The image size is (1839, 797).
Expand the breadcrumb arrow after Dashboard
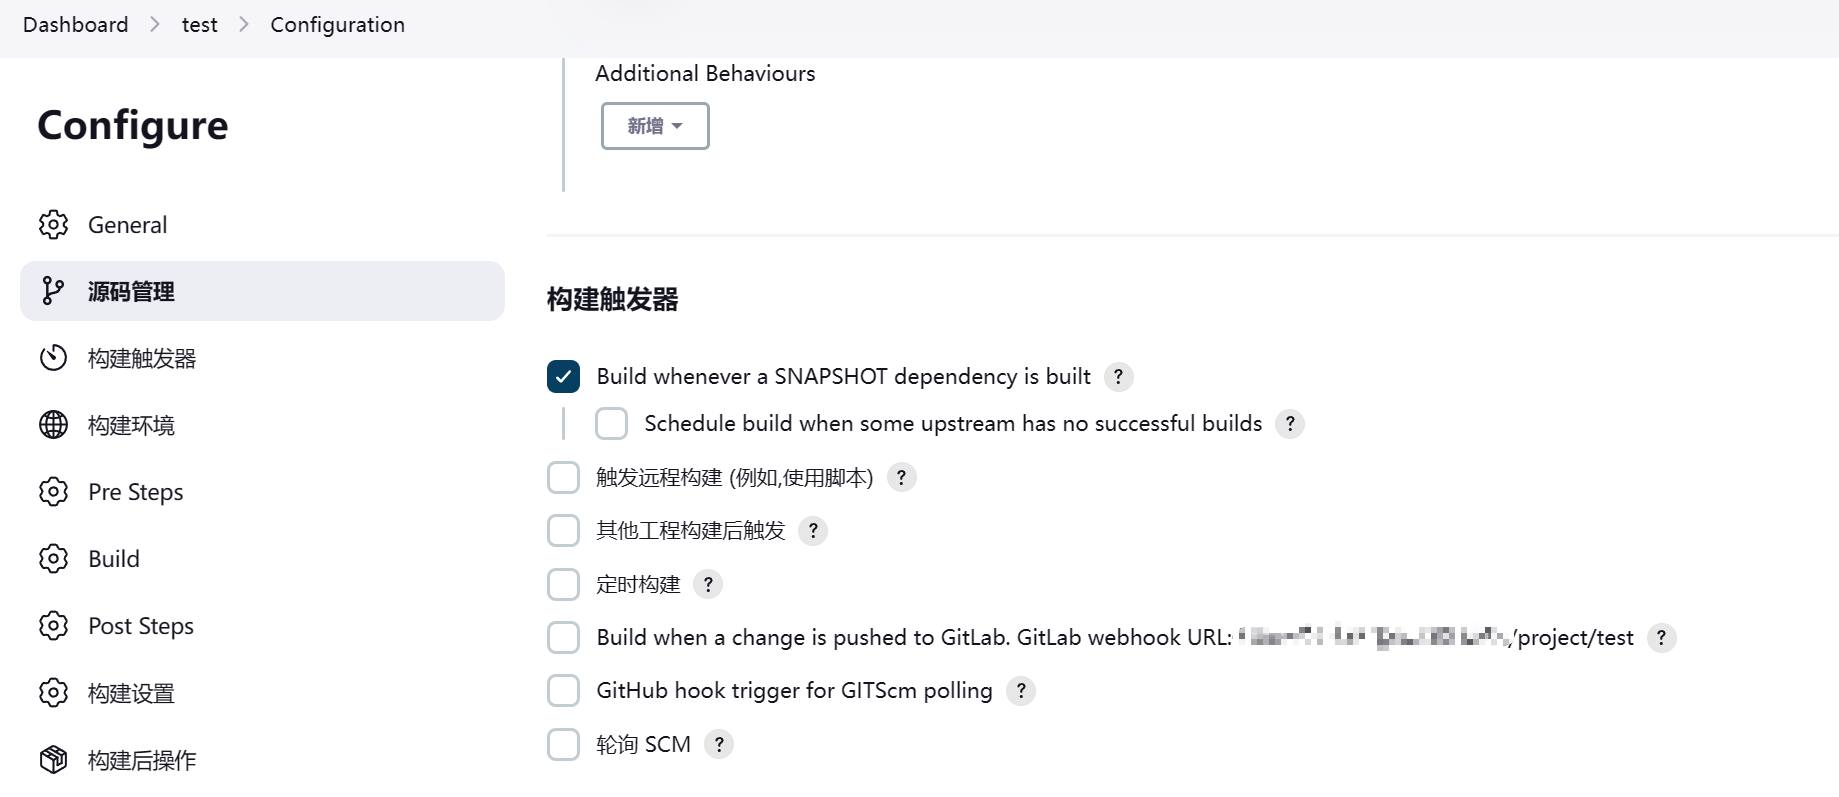[155, 24]
